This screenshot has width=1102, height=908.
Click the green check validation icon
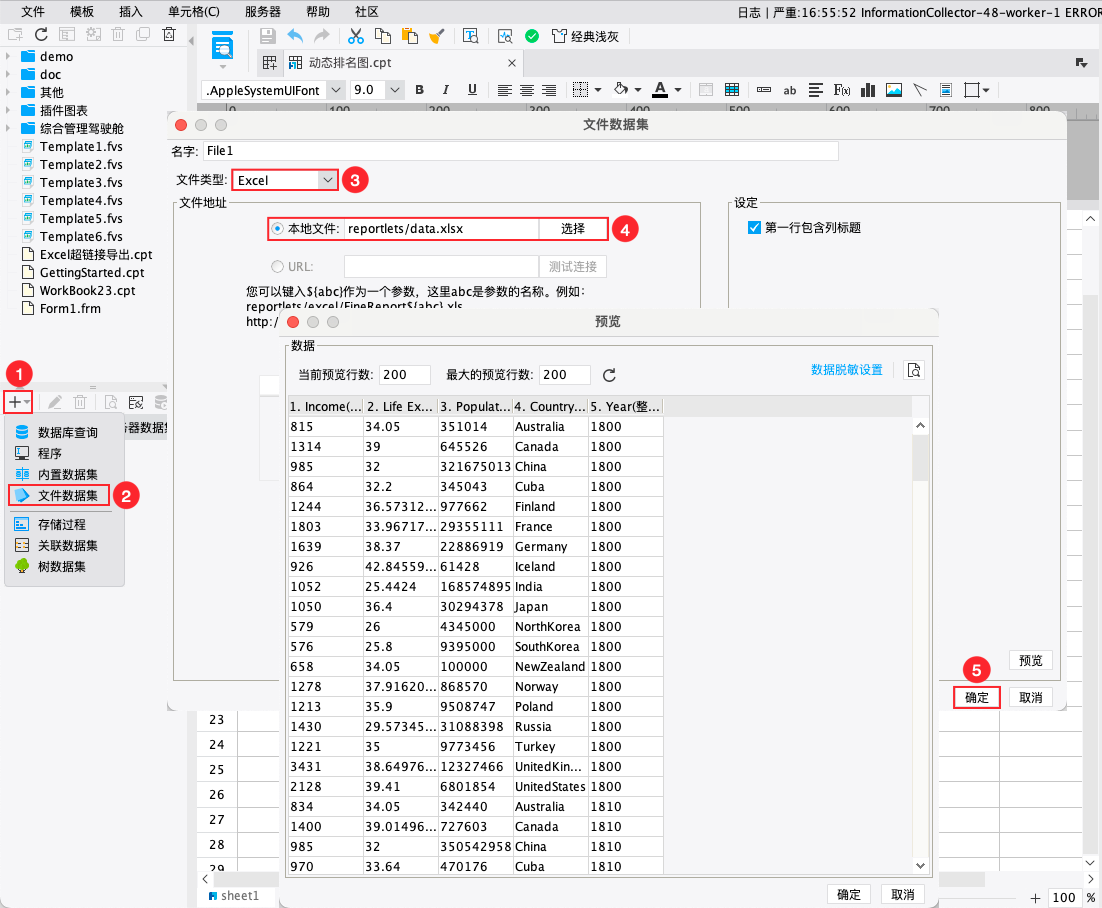[x=532, y=37]
